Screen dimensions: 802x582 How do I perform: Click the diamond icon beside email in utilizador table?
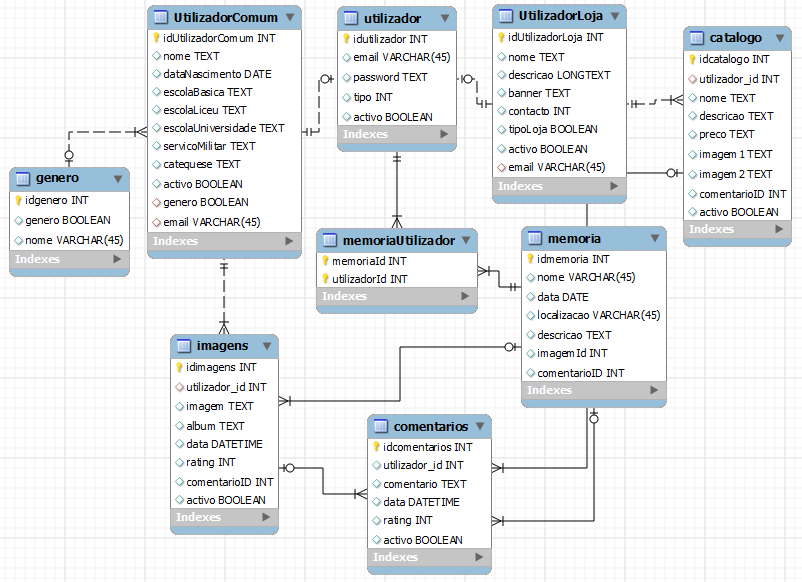346,57
